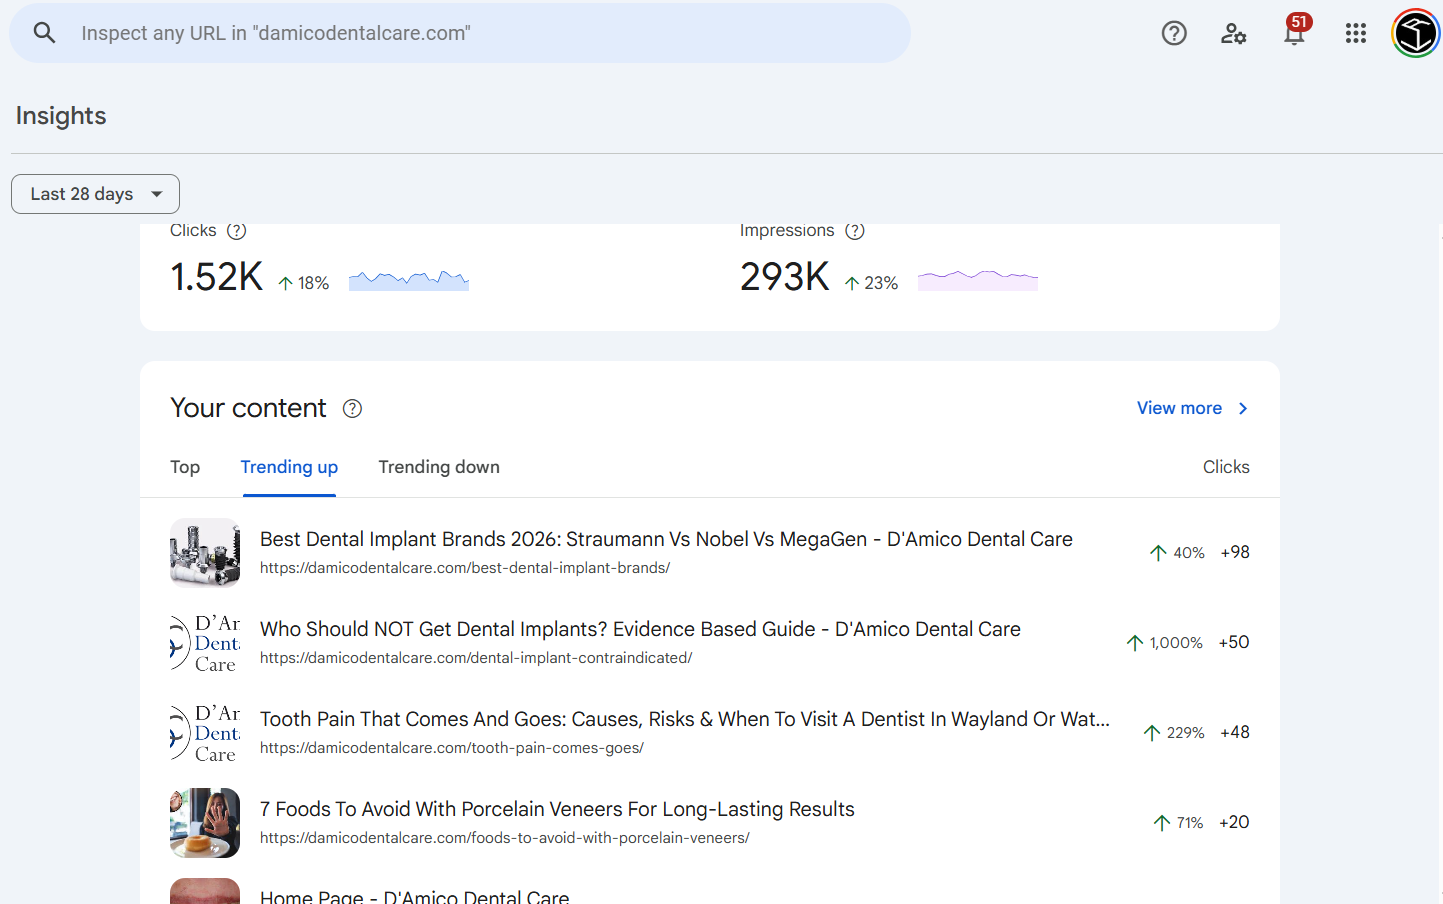The image size is (1443, 904).
Task: Open 7 Foods To Avoid With Porcelain Veneers title
Action: click(557, 809)
